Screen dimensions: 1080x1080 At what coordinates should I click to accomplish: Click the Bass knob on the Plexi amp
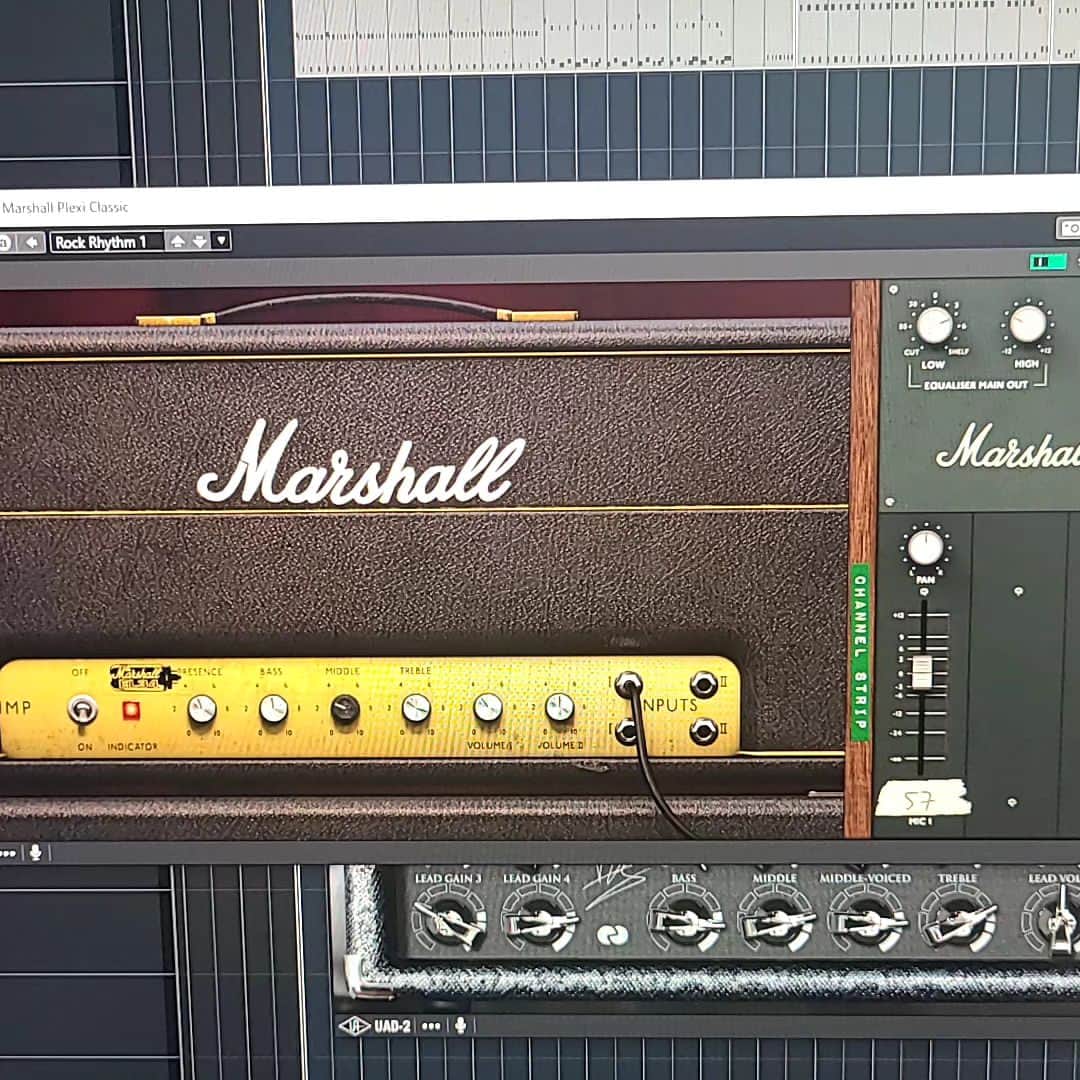[273, 709]
